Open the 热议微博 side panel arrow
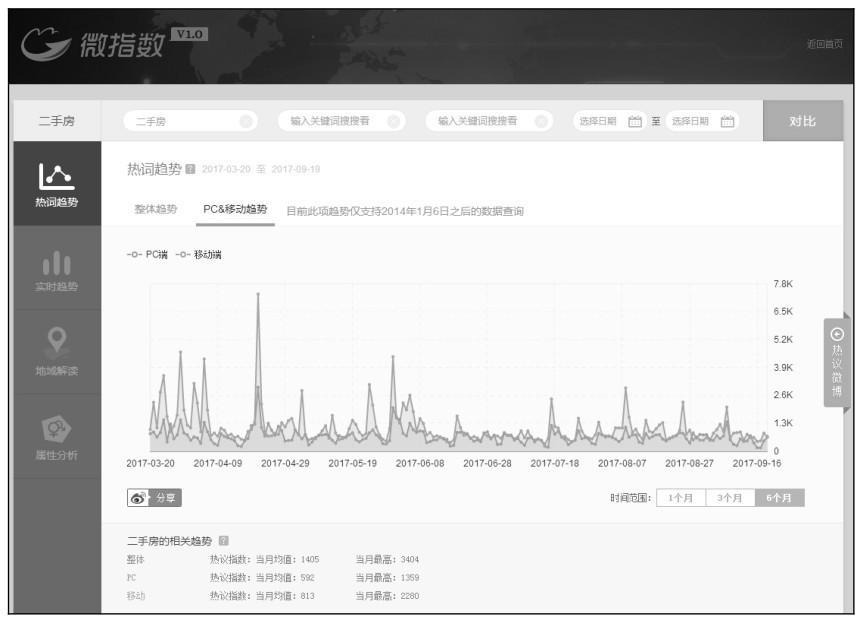The width and height of the screenshot is (861, 620). (x=837, y=334)
